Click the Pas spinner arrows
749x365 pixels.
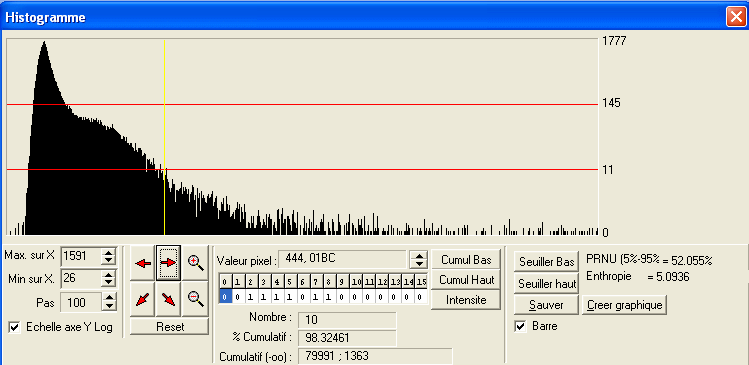click(109, 302)
